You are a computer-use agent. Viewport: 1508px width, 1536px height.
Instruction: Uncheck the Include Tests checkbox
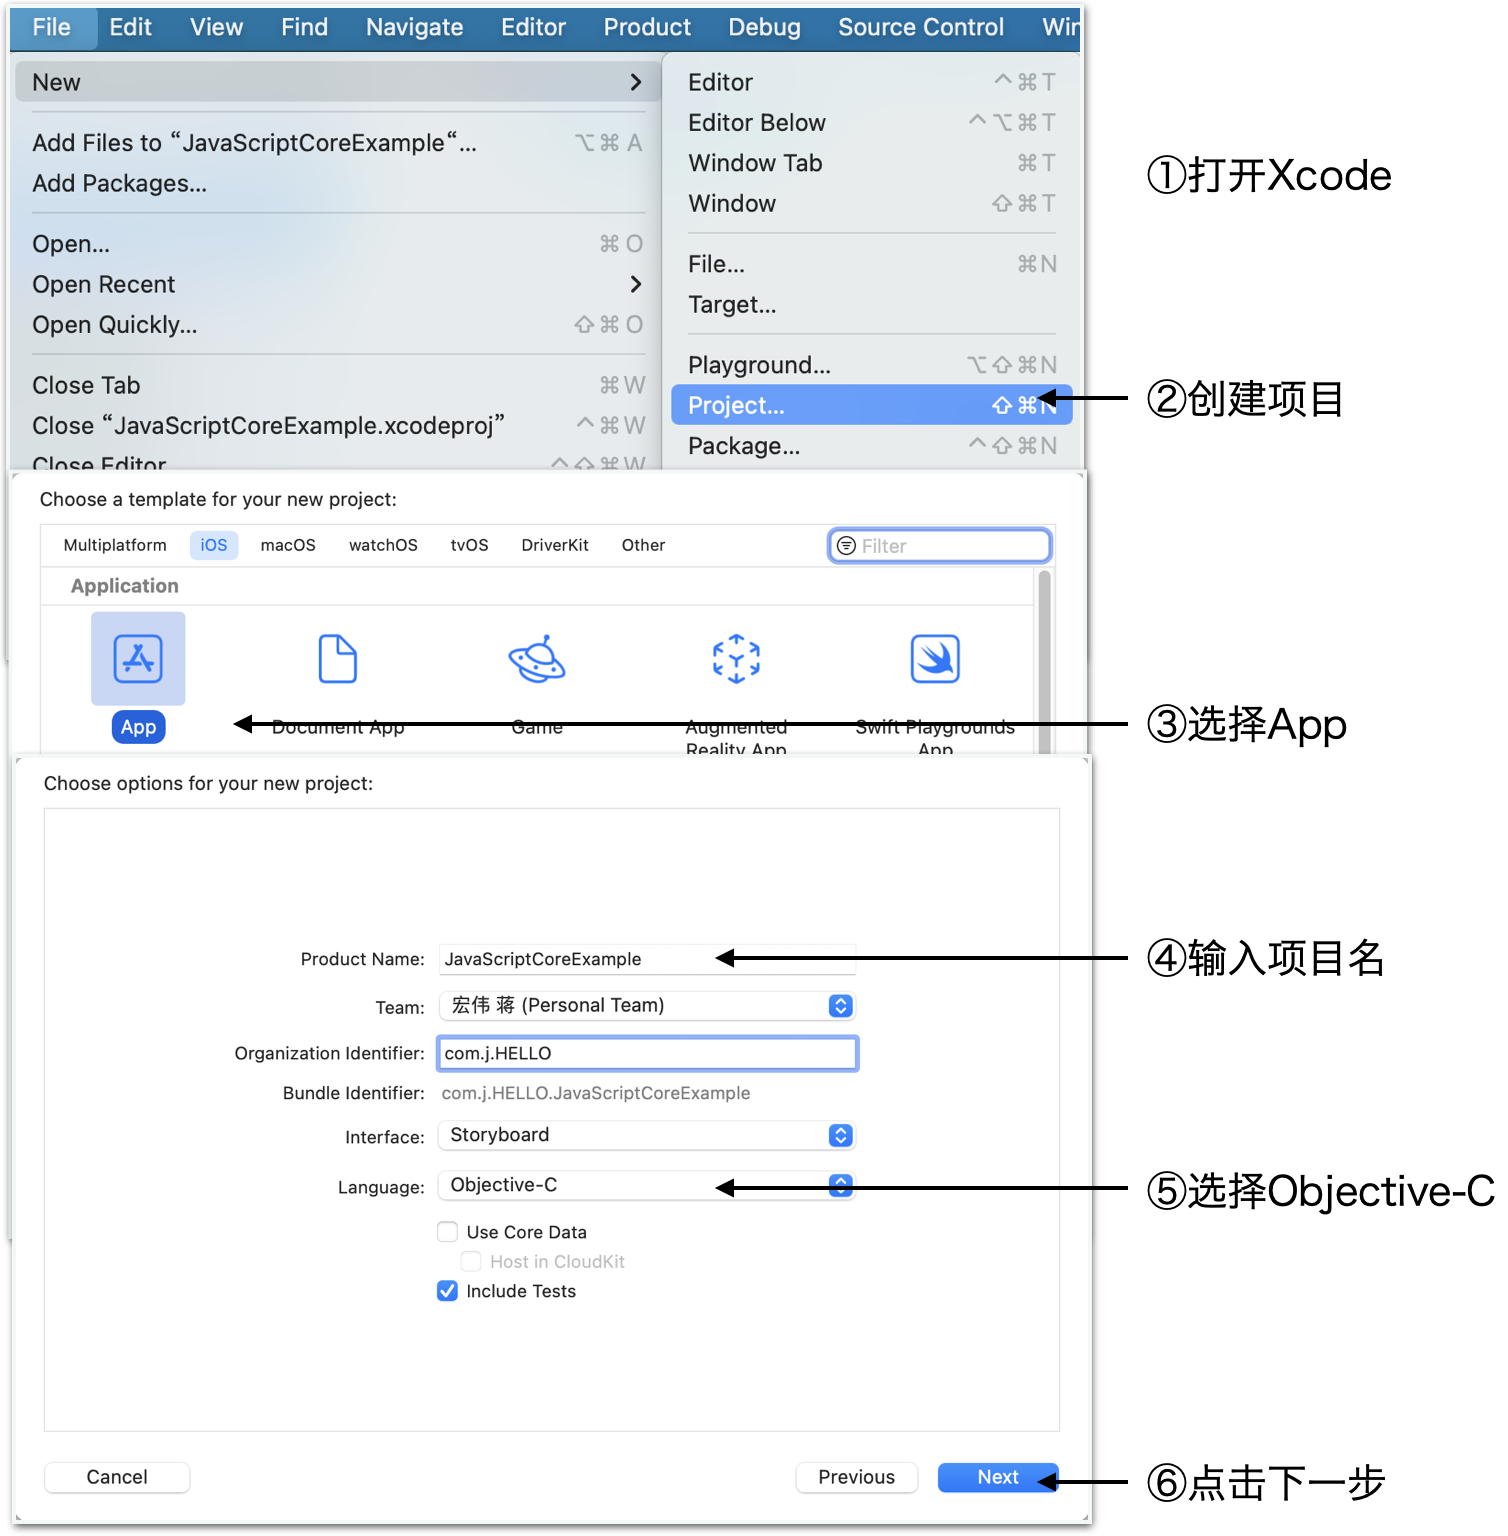click(x=448, y=1291)
